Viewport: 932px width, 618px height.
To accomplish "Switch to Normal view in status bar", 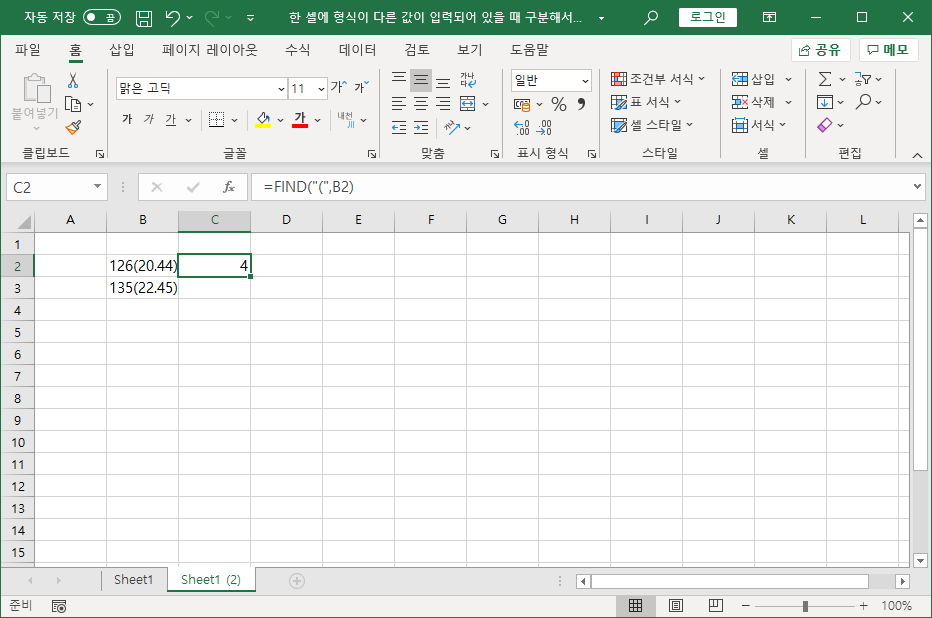I will 635,606.
